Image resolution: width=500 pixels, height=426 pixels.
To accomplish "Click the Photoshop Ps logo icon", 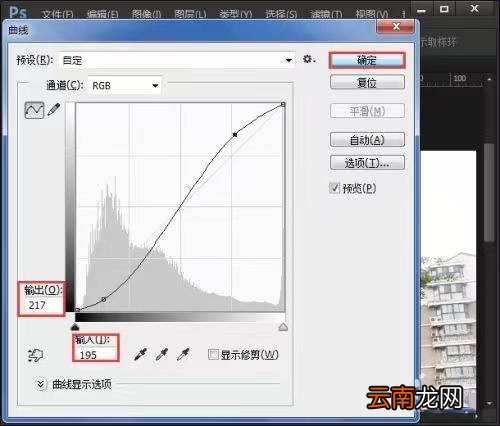I will (x=18, y=12).
